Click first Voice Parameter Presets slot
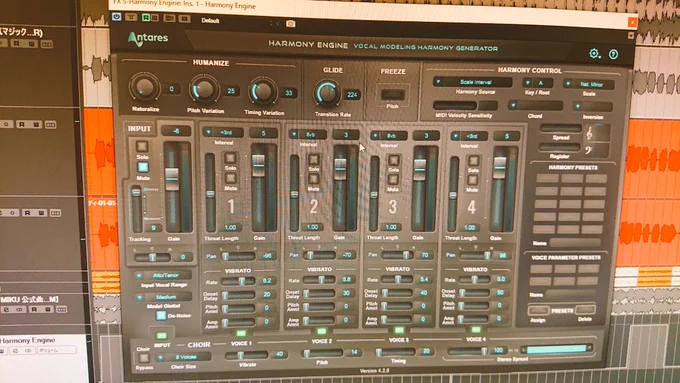 (x=541, y=269)
